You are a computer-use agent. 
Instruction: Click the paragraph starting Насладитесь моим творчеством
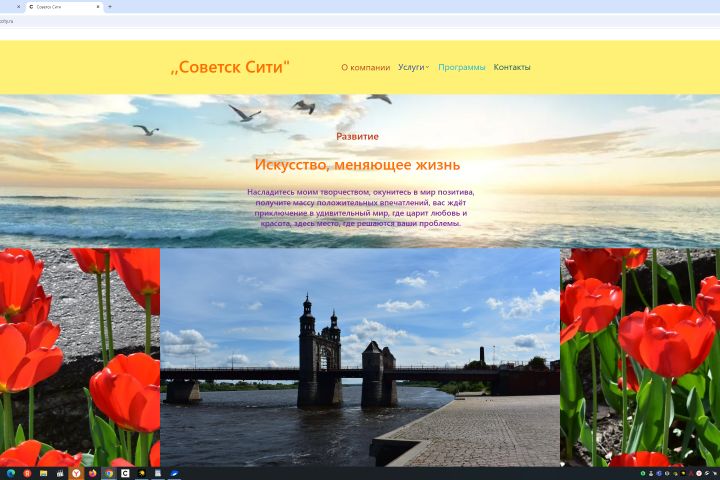tap(360, 208)
